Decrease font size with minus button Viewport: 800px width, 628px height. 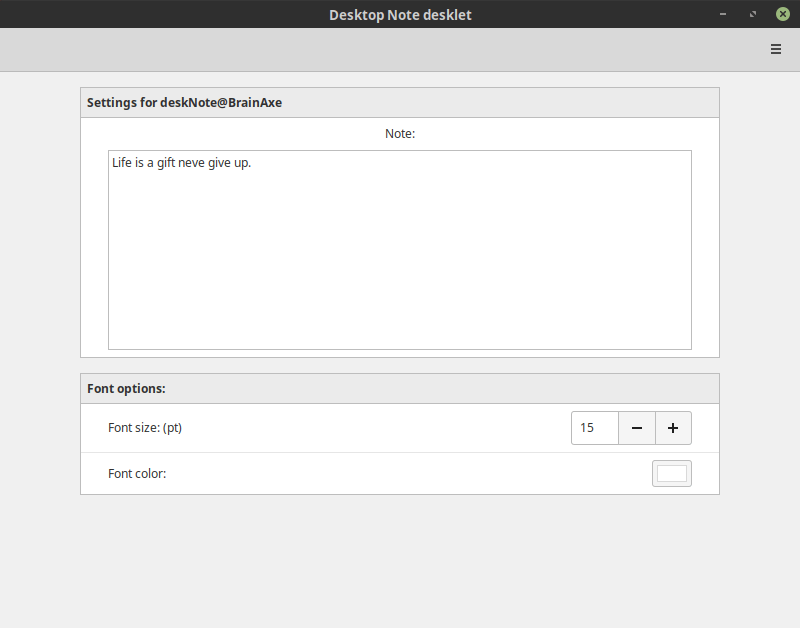point(637,428)
